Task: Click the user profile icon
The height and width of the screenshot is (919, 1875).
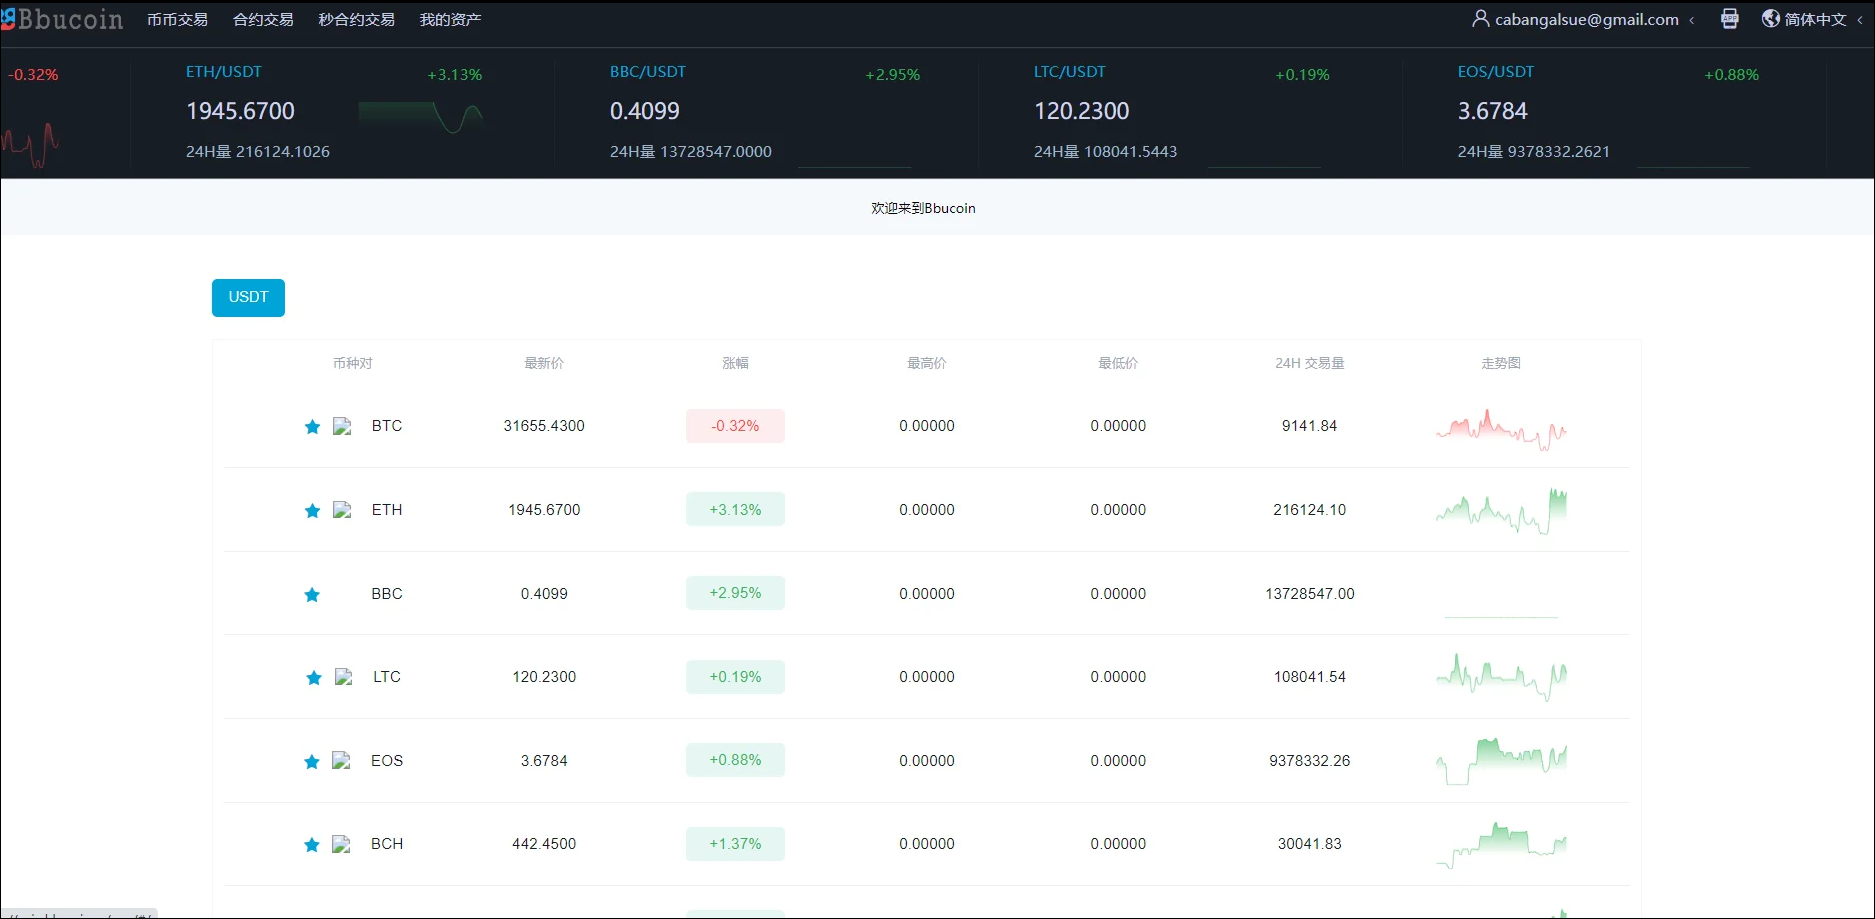Action: (x=1481, y=19)
